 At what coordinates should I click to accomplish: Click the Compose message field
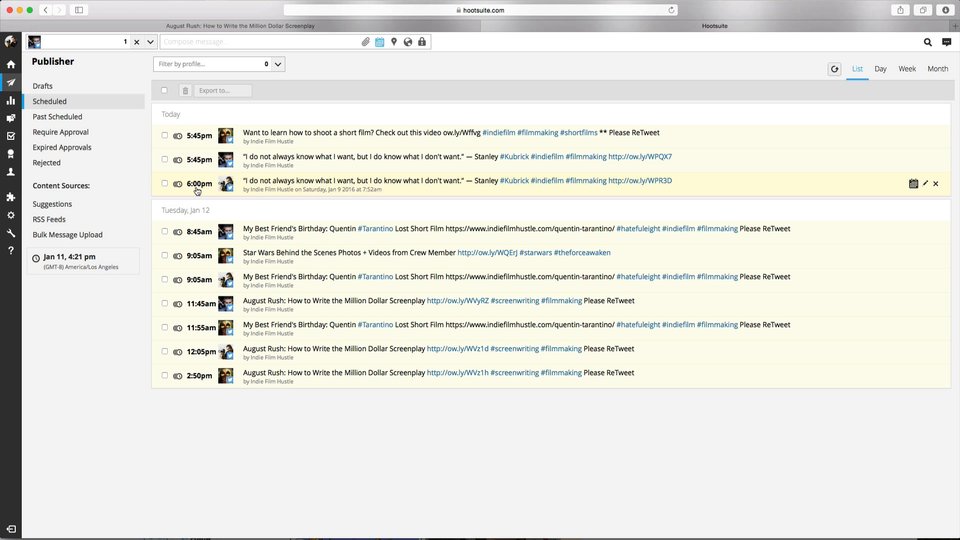260,42
